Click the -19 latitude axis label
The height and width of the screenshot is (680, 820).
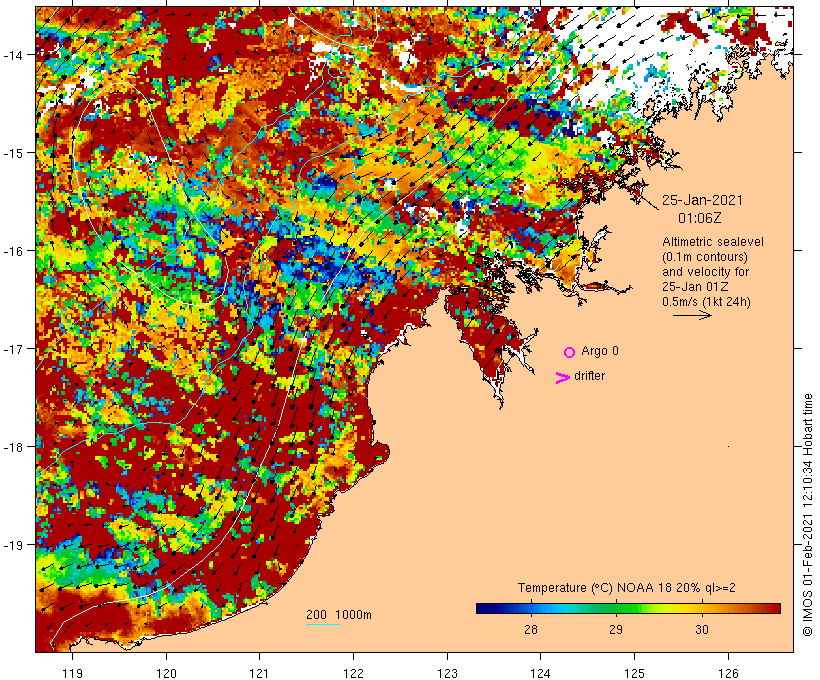coord(13,545)
